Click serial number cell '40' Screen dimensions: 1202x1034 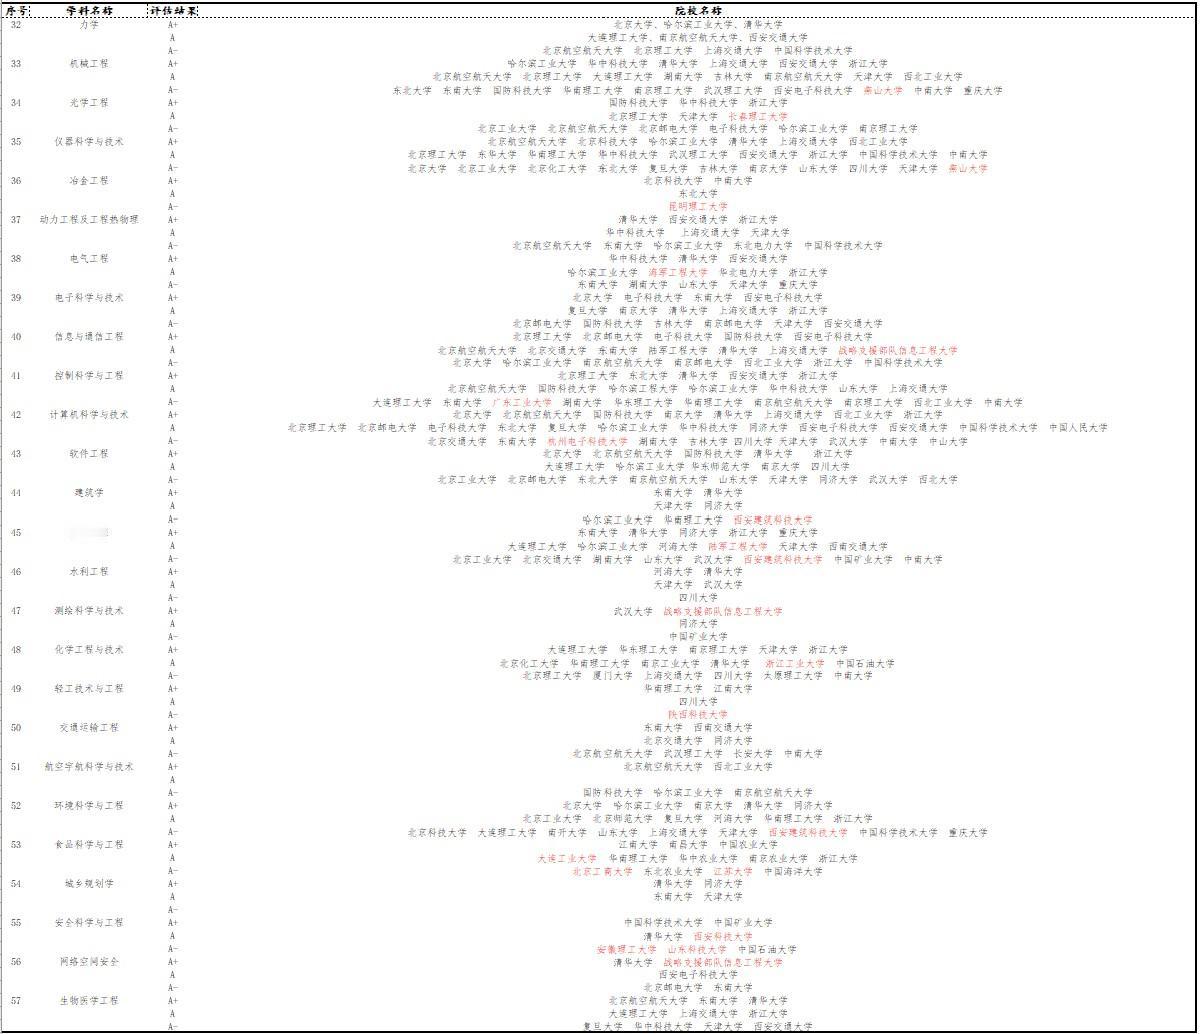[x=16, y=336]
